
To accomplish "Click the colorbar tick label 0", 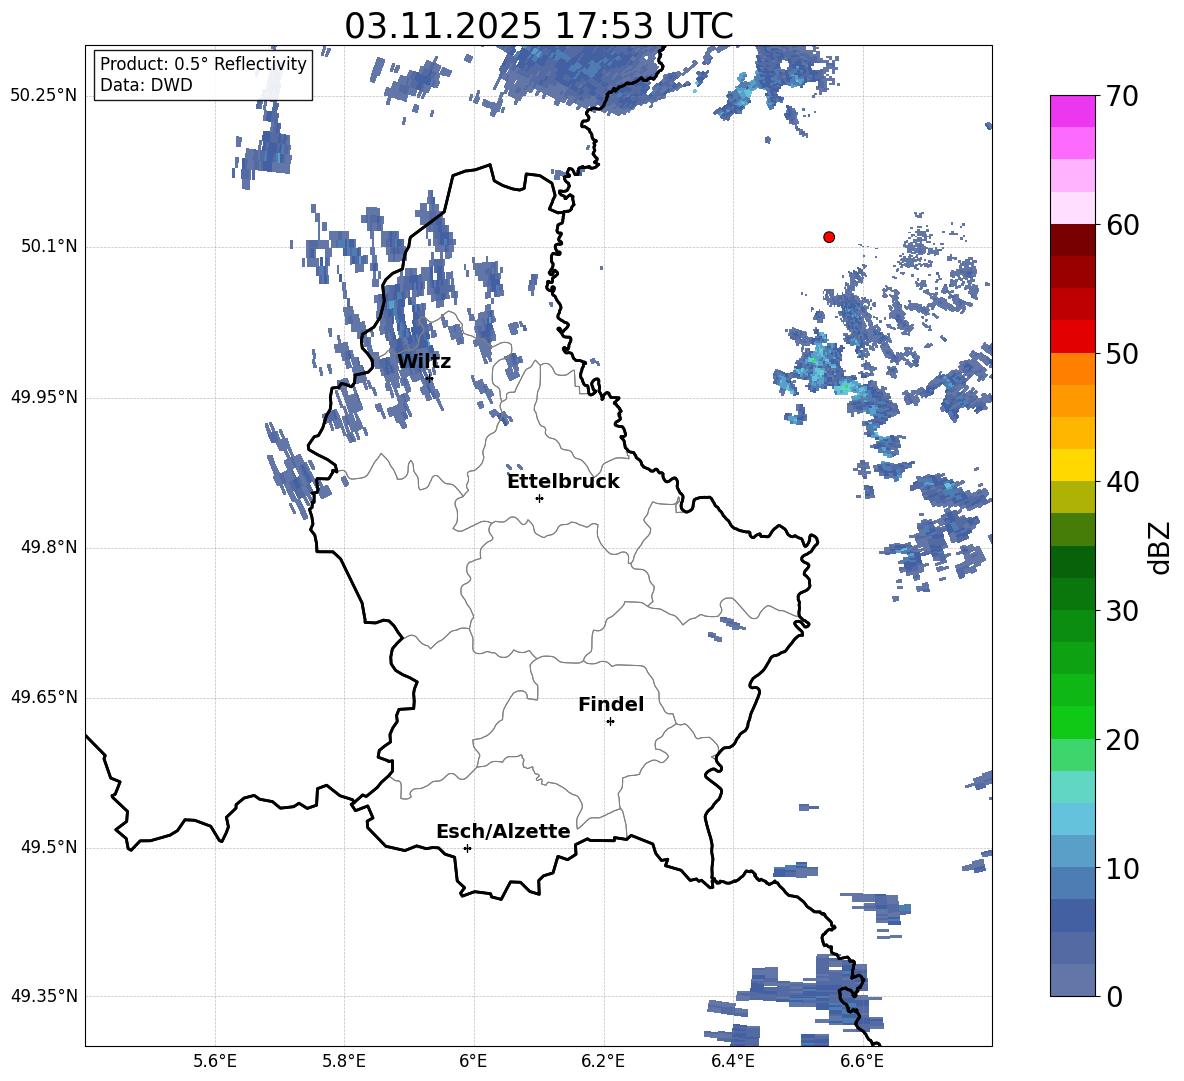I will point(1115,997).
